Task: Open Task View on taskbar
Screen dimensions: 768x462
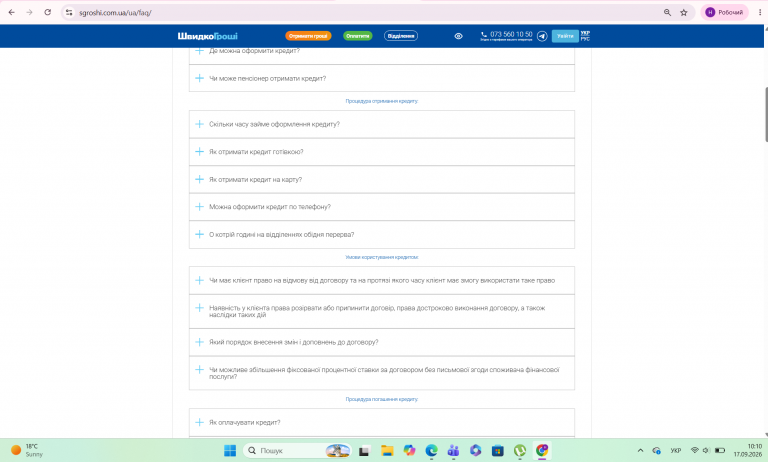Action: coord(364,451)
